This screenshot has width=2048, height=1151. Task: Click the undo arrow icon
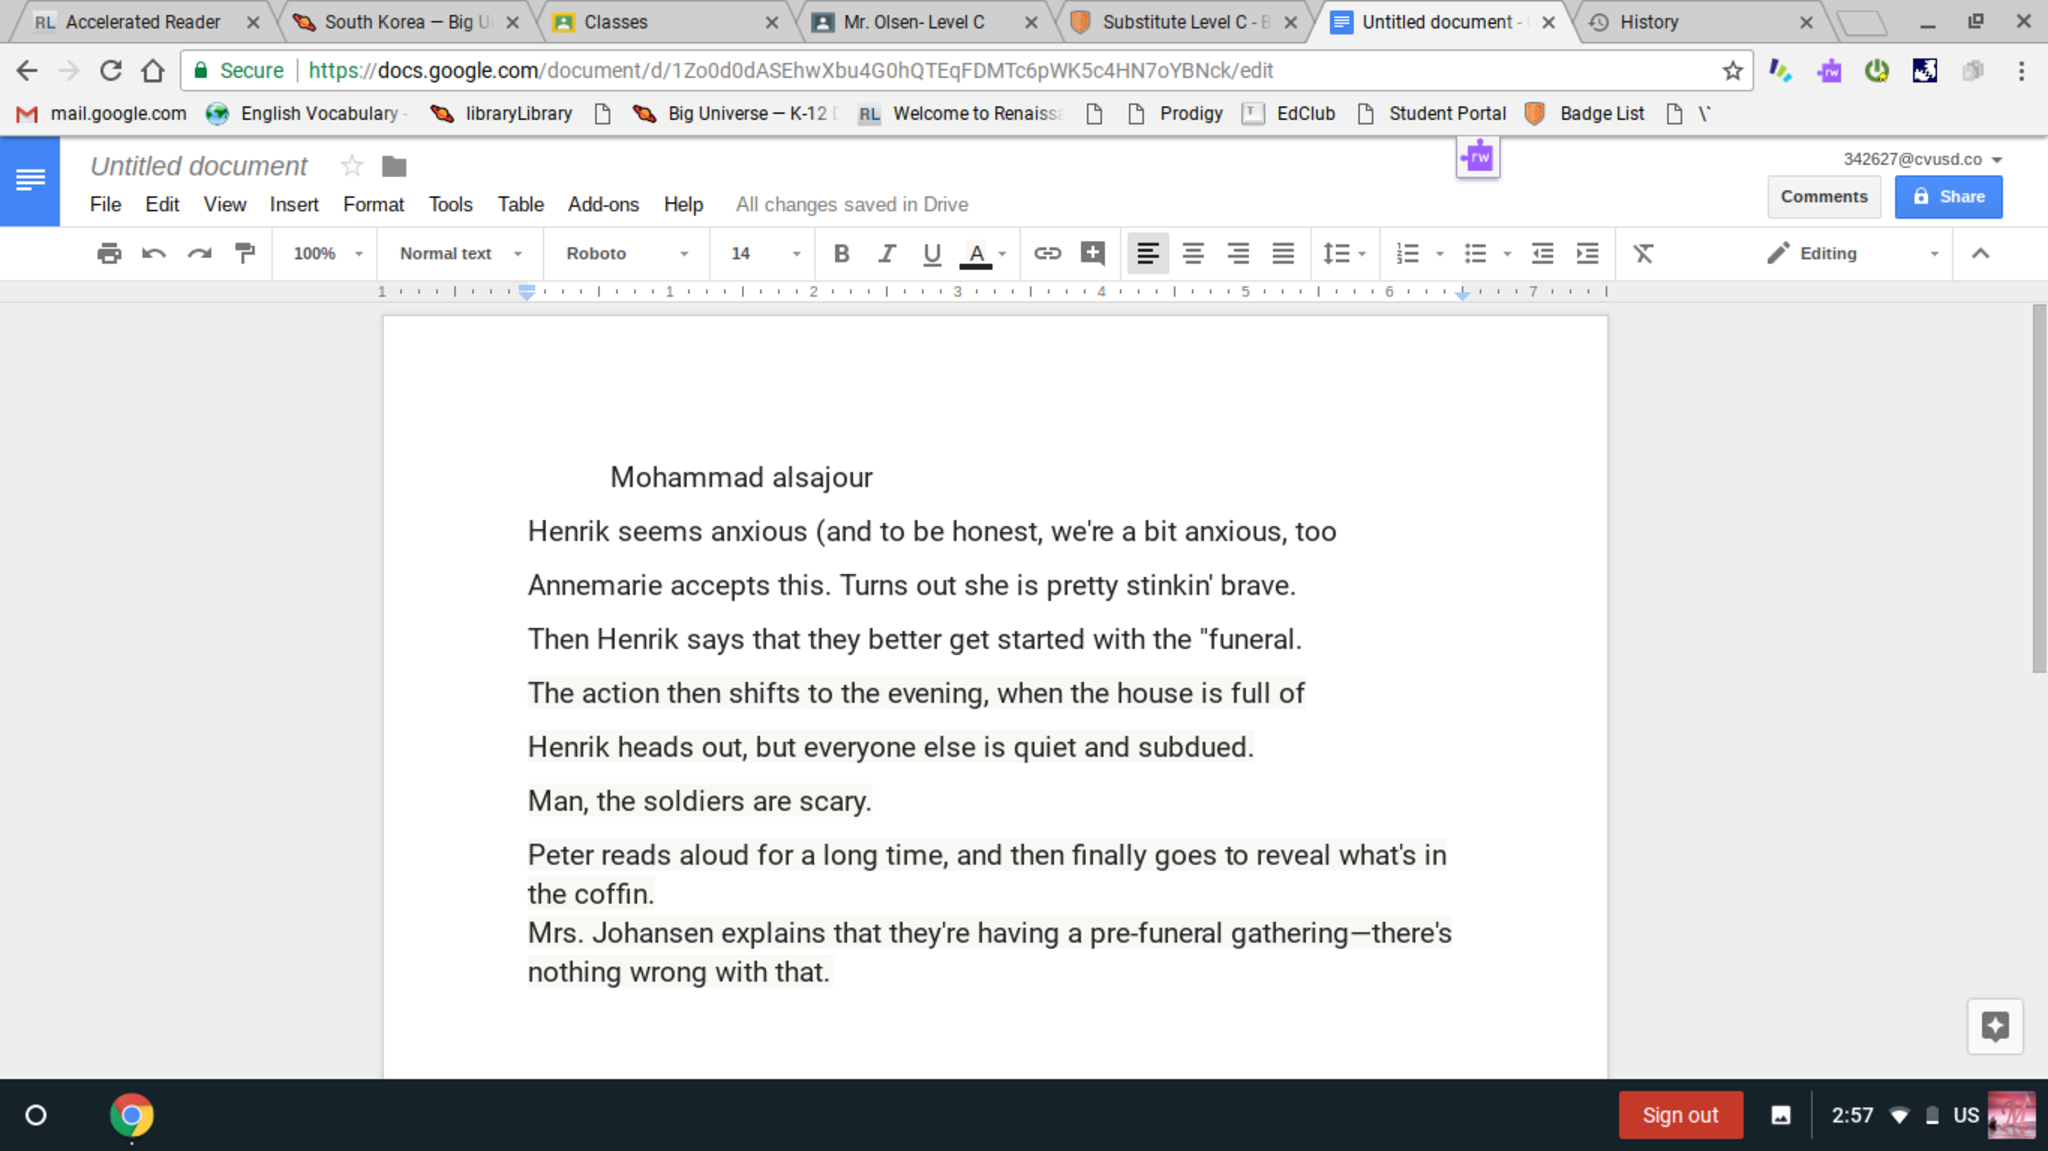pyautogui.click(x=154, y=254)
